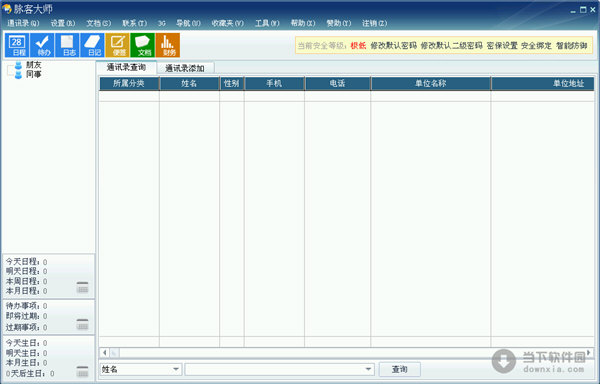
Task: Click horizontal scrollbar right arrow
Action: click(x=589, y=352)
